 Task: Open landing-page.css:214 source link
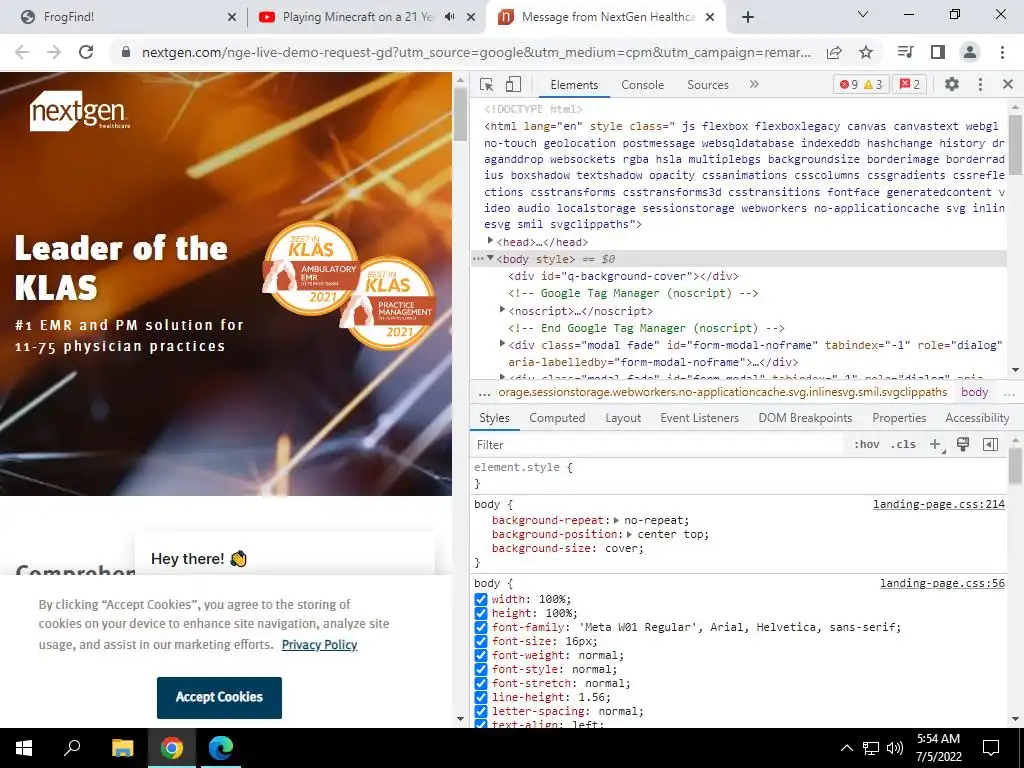pyautogui.click(x=939, y=504)
